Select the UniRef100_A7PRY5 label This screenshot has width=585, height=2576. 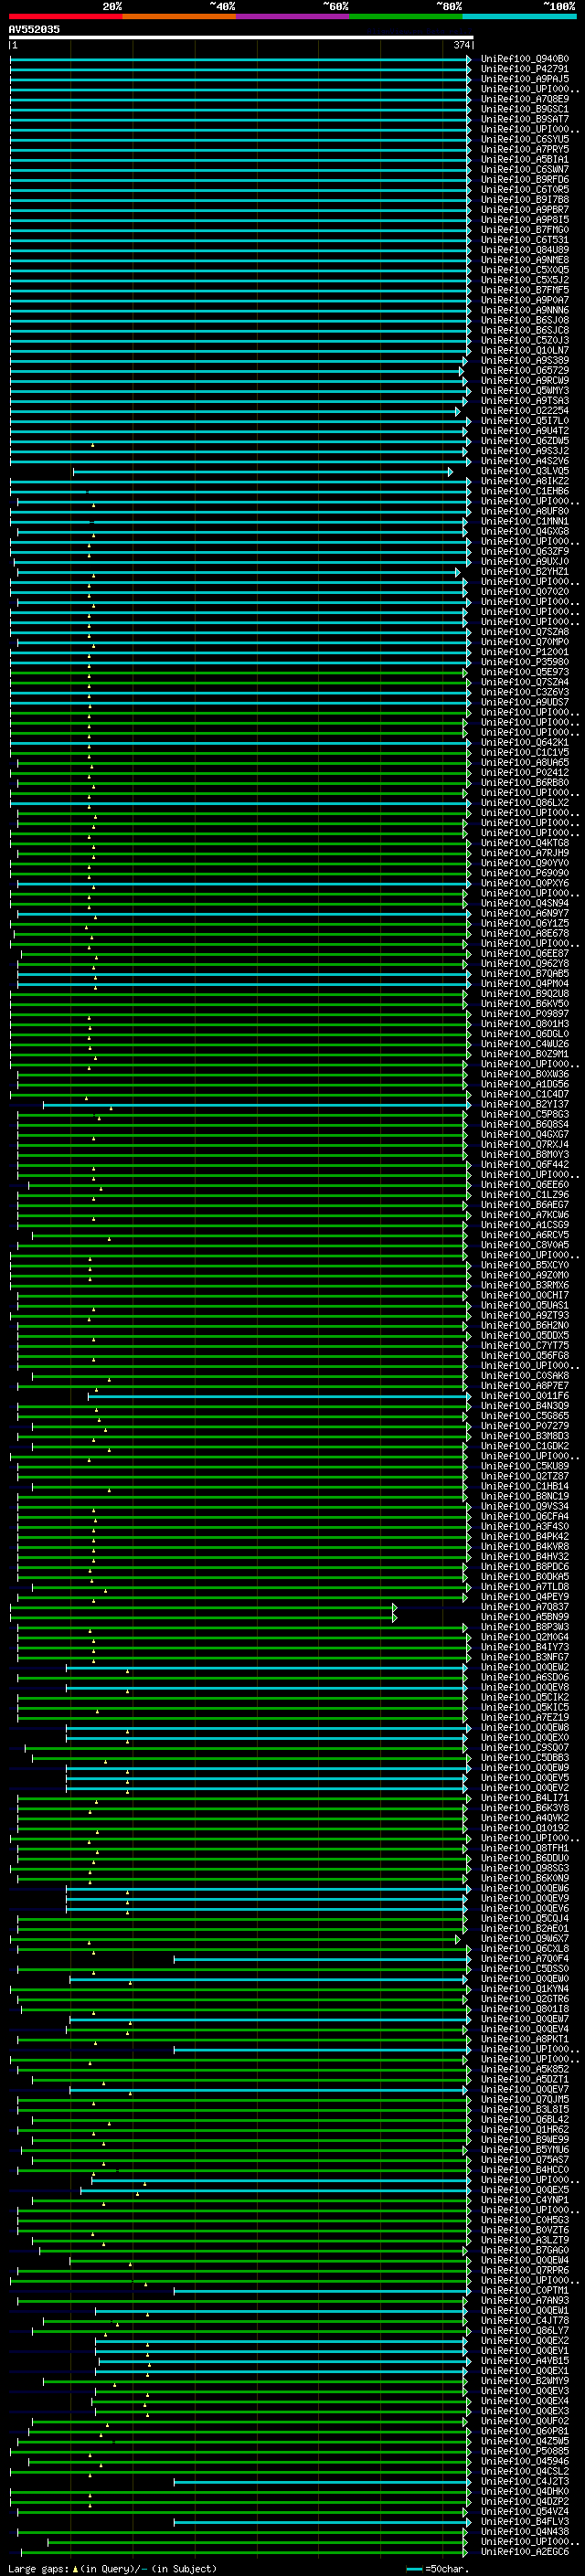coord(525,149)
